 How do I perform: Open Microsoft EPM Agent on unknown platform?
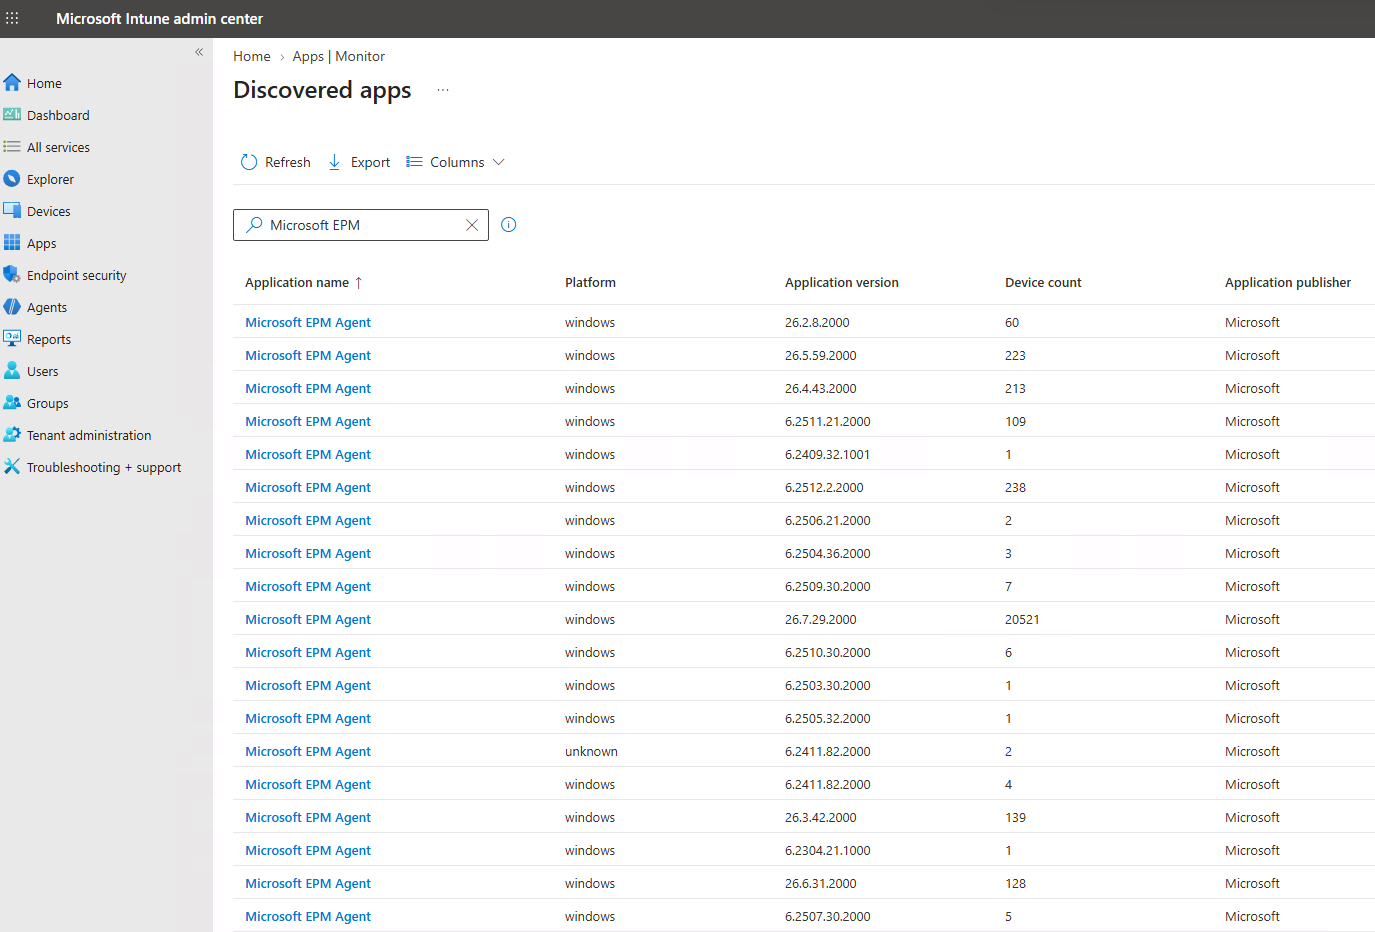point(308,752)
